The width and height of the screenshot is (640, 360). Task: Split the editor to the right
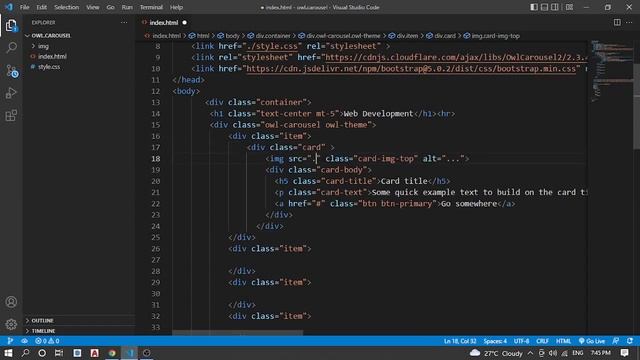[x=617, y=22]
